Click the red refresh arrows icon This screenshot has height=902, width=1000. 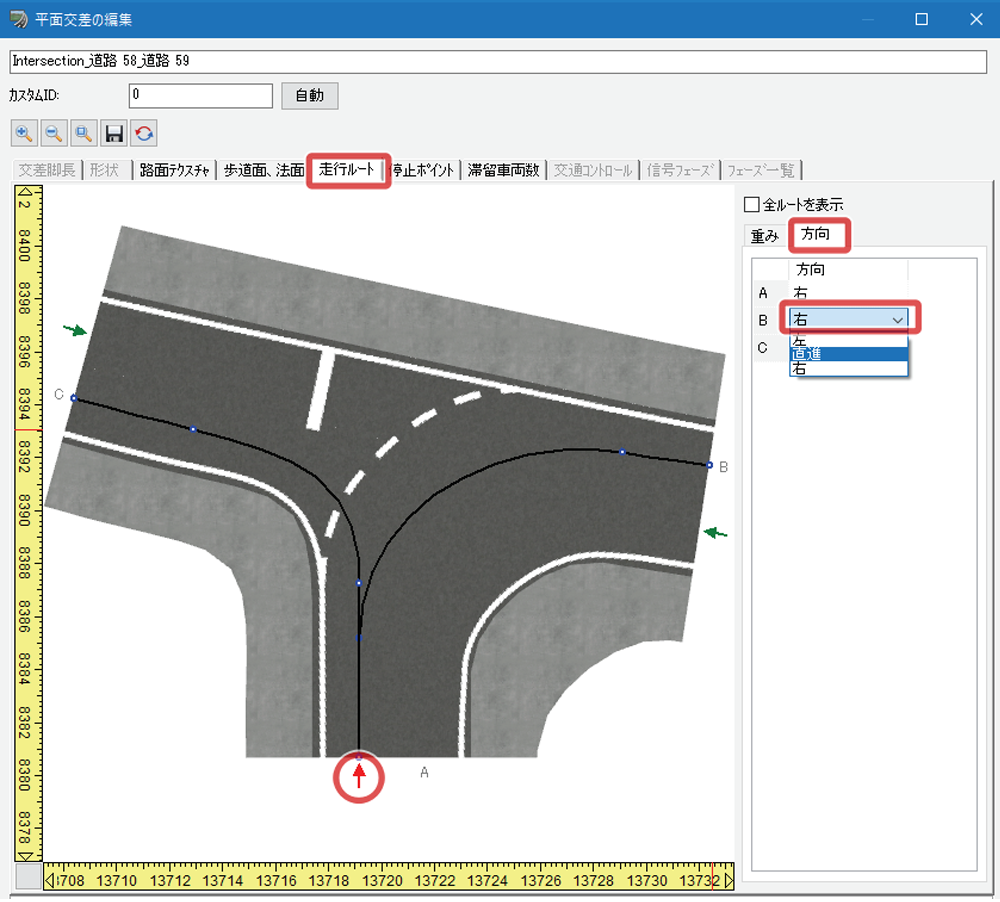[x=144, y=133]
